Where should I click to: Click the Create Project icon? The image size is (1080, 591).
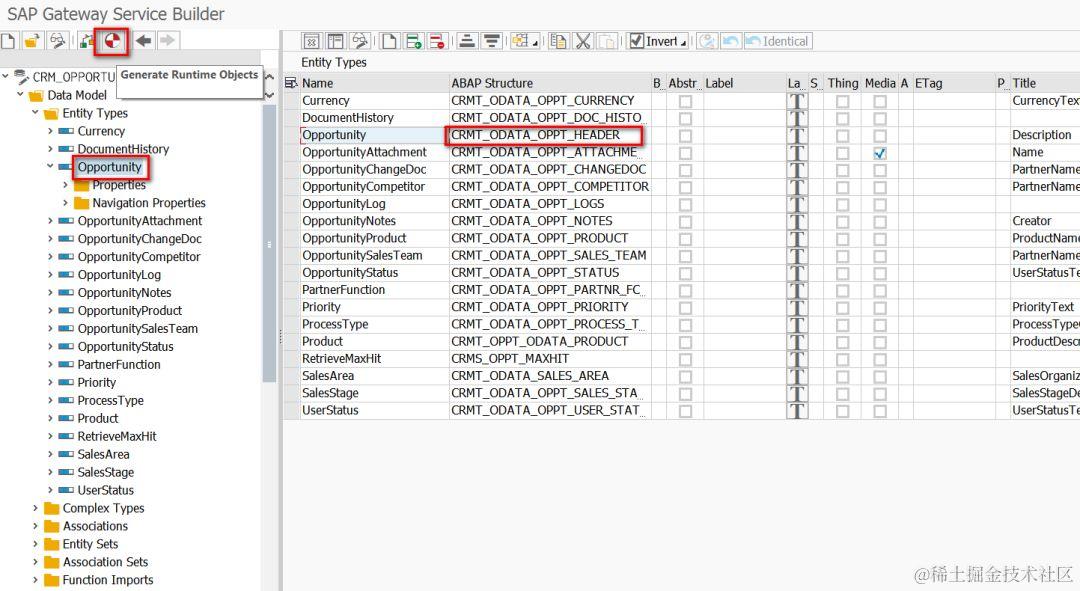[8, 41]
